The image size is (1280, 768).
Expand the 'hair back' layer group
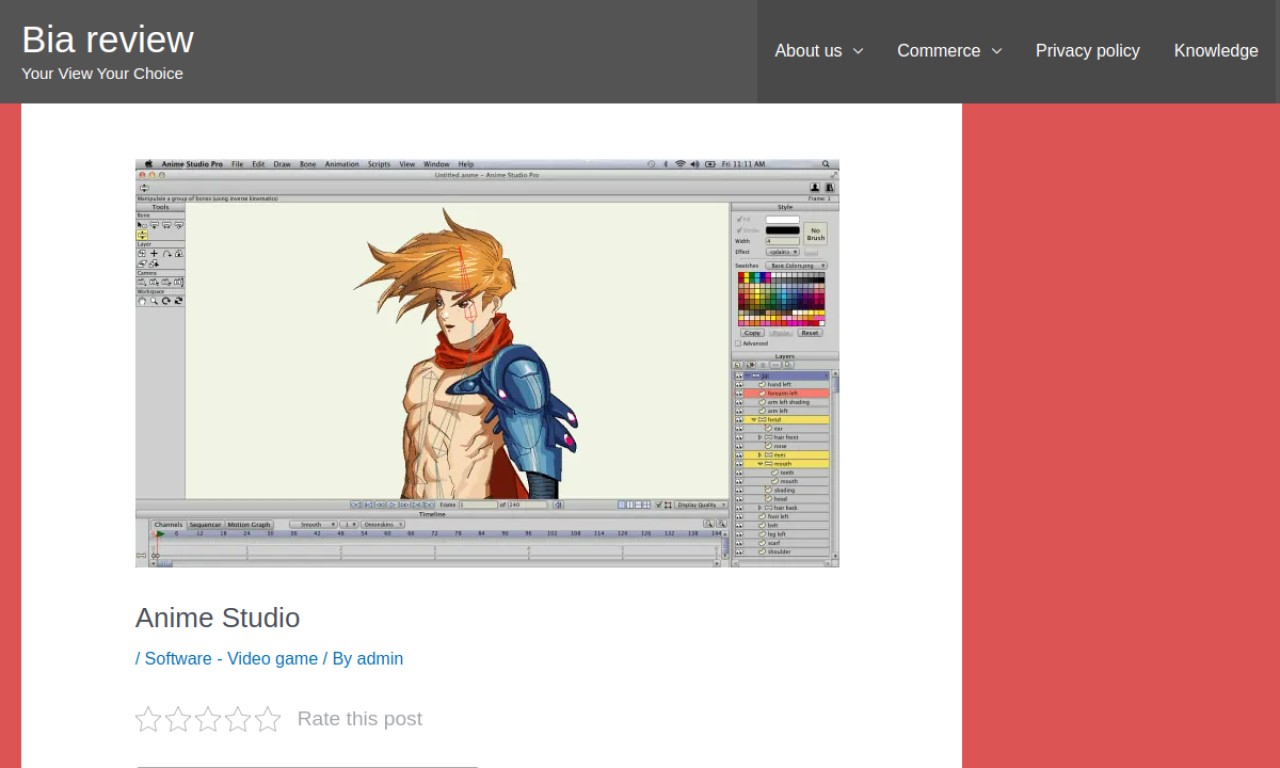[760, 507]
